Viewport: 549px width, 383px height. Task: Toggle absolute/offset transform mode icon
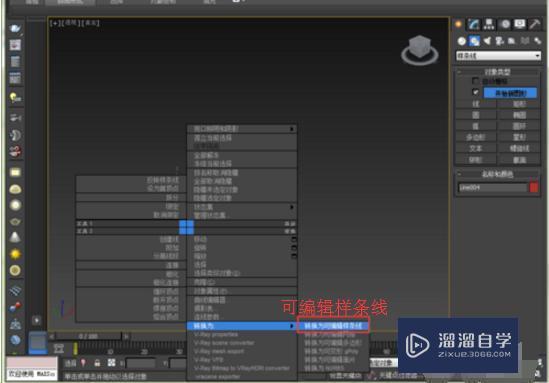[111, 363]
